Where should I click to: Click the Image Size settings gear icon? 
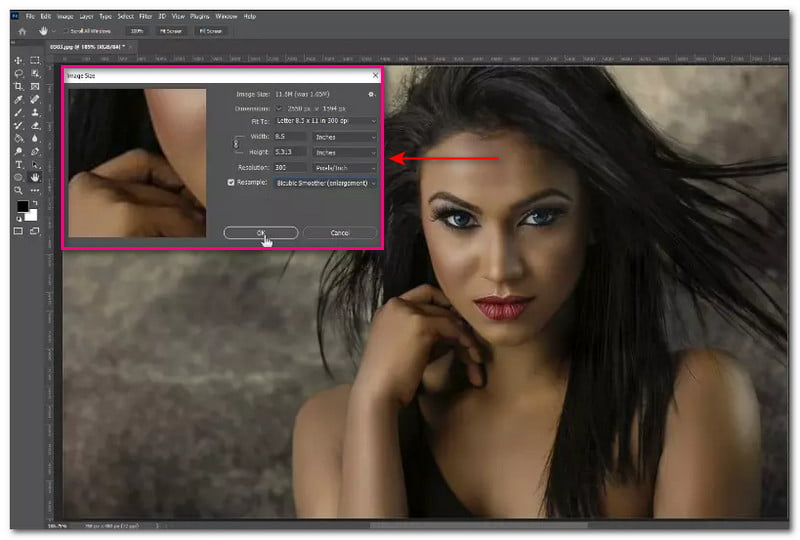[371, 94]
